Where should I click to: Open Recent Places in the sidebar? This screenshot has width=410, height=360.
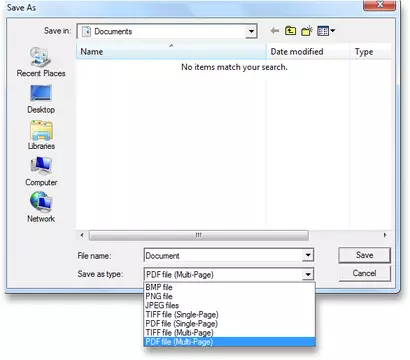click(x=41, y=62)
